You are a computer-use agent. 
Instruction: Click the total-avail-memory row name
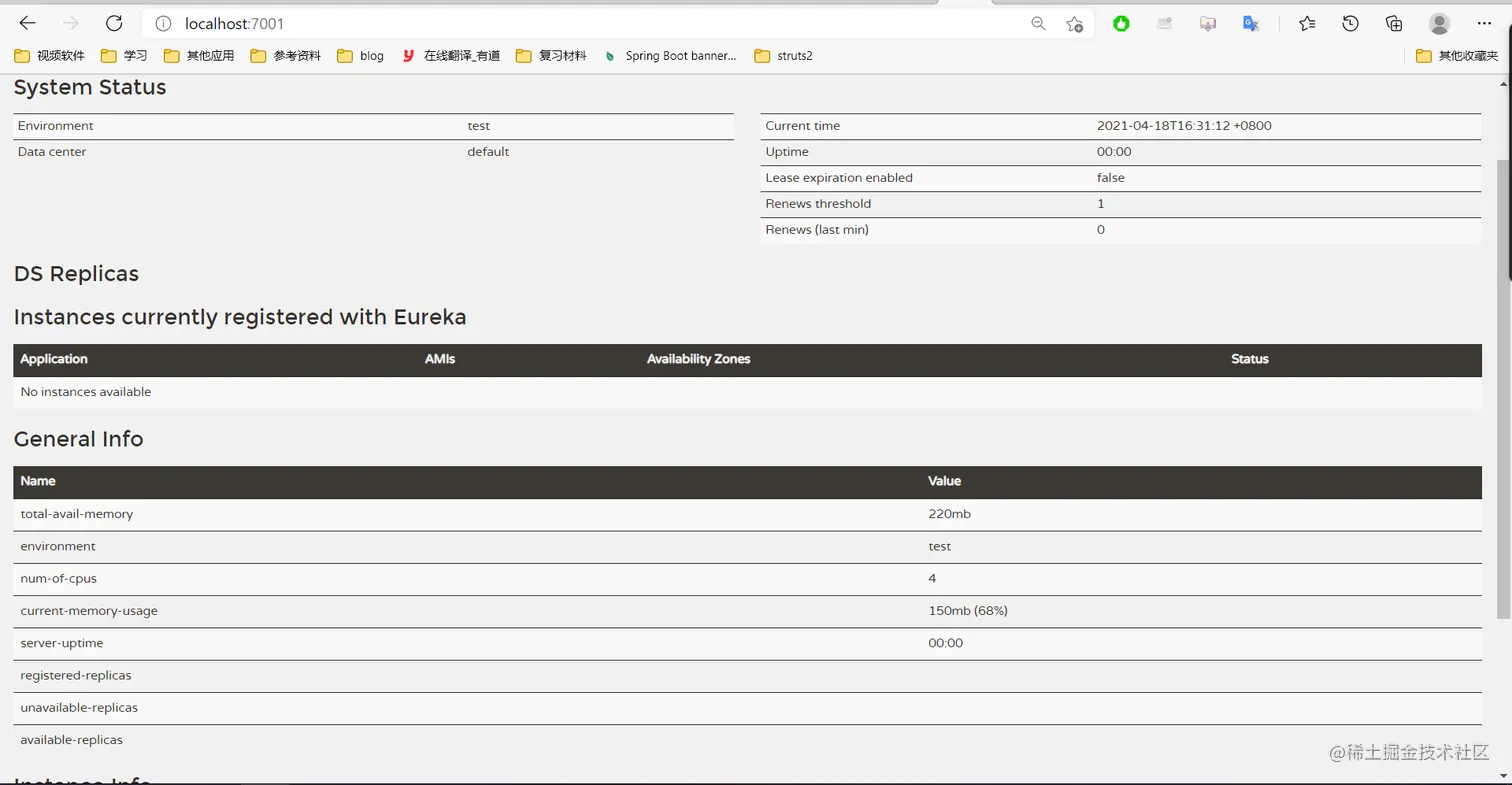(77, 514)
